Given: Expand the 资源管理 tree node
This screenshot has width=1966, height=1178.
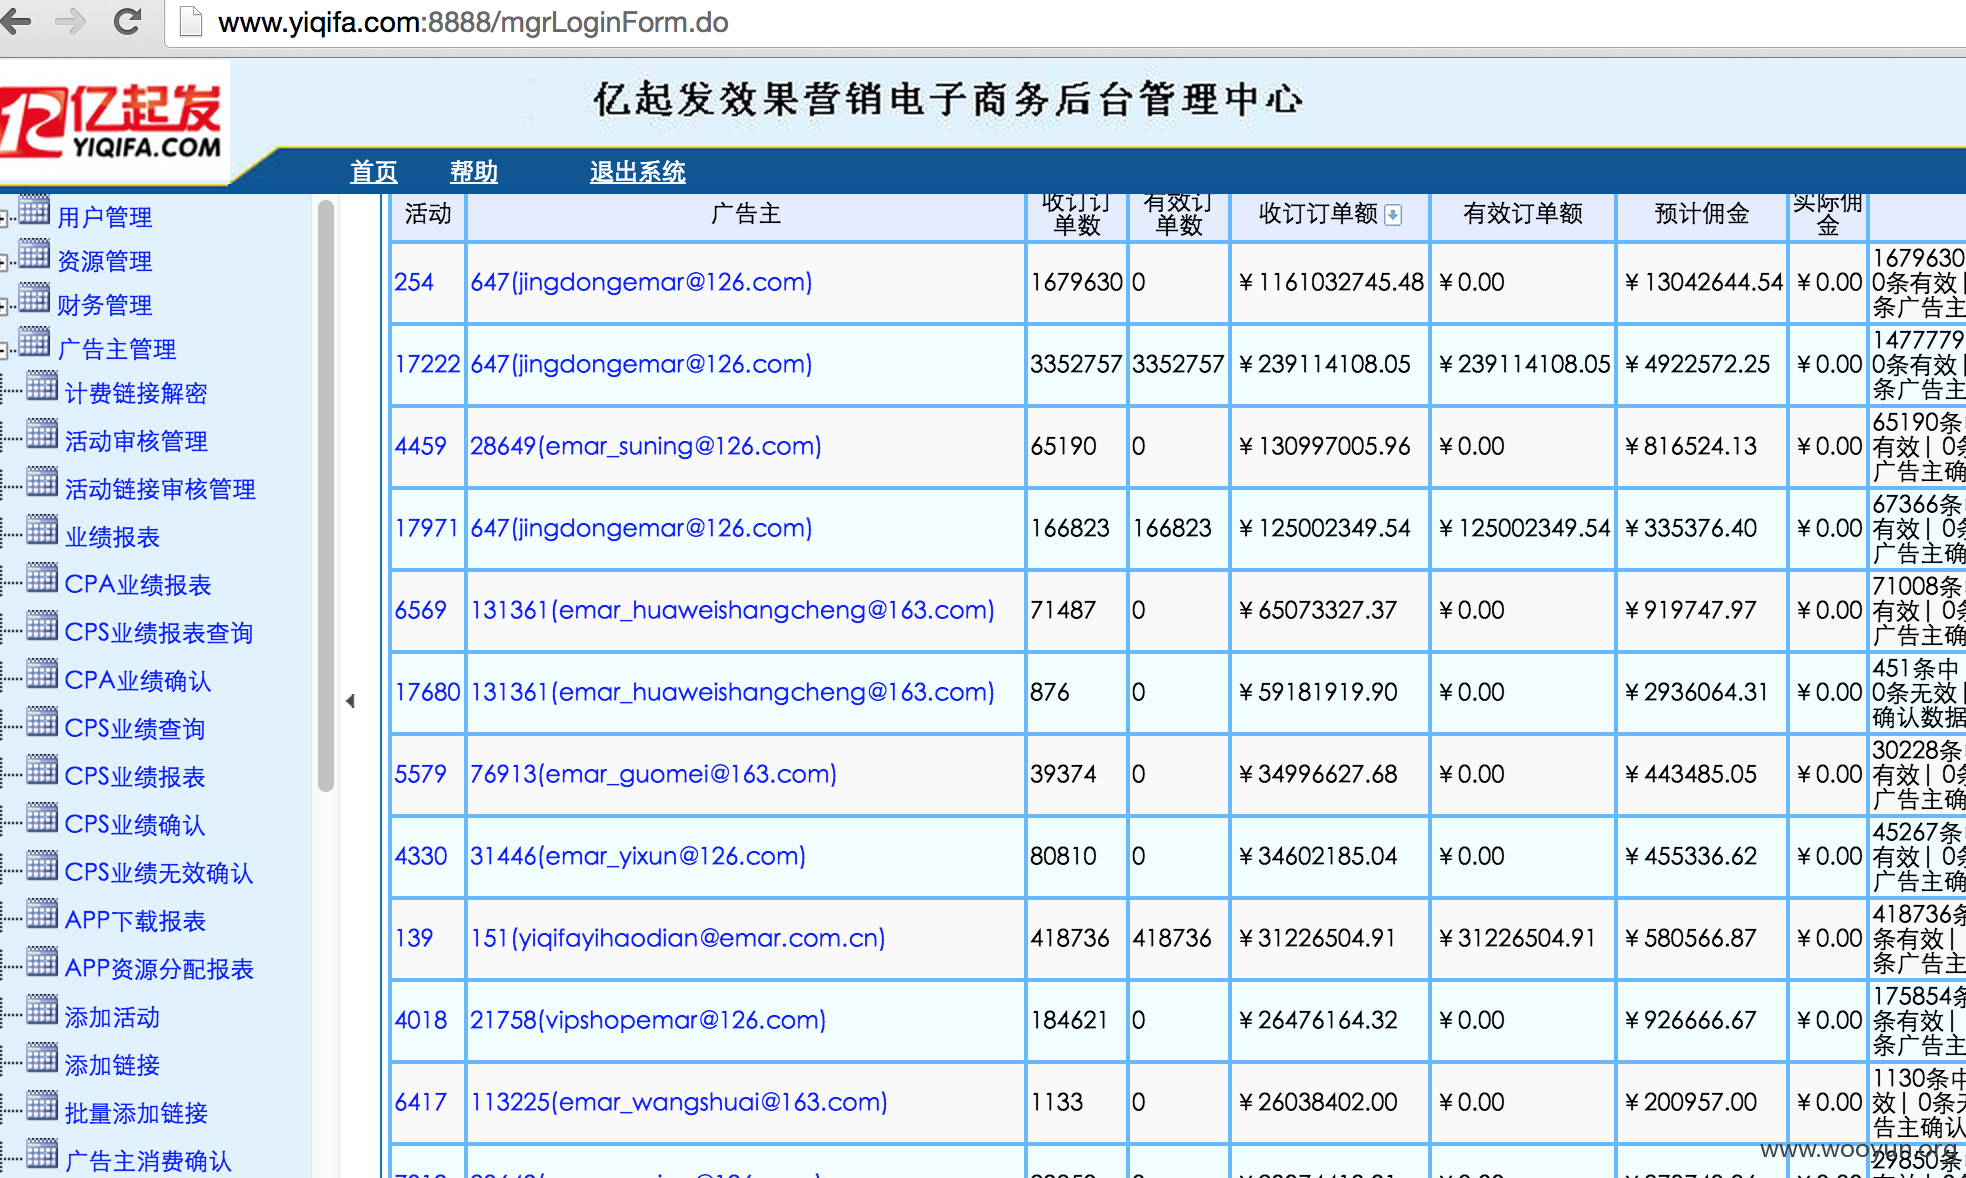Looking at the screenshot, I should [4, 262].
